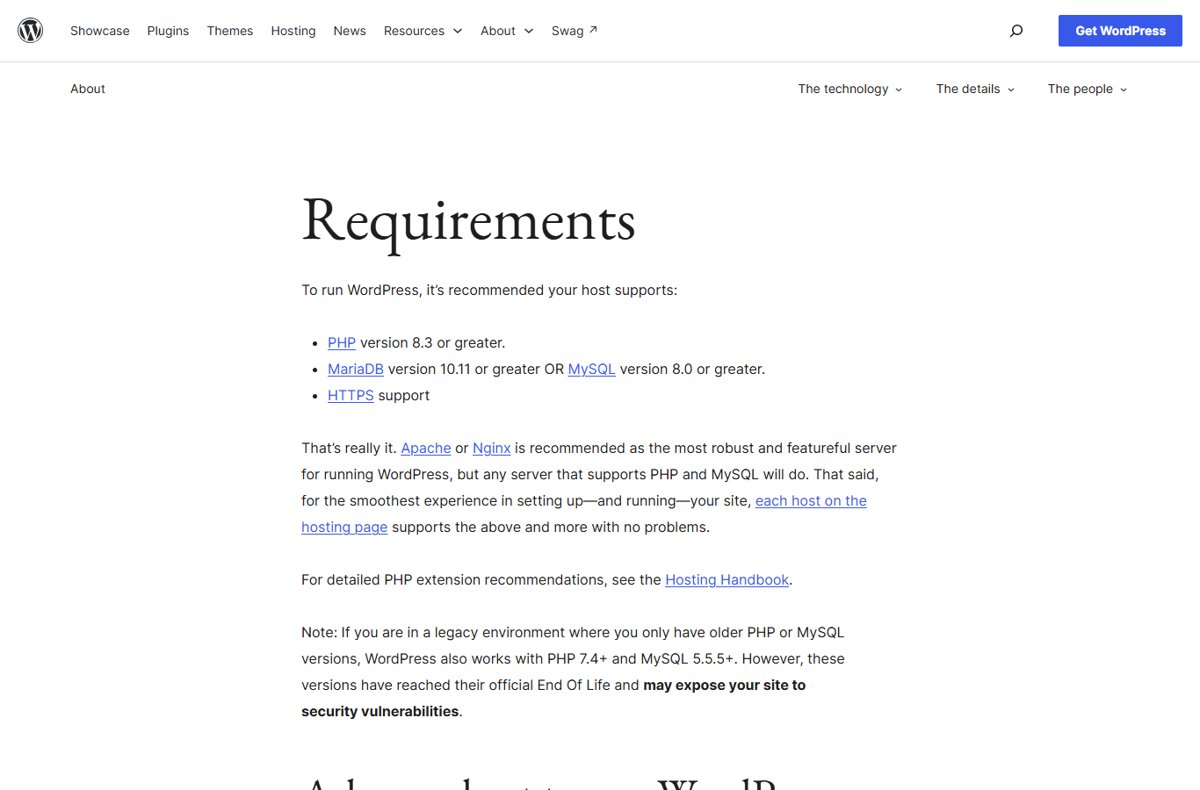Image resolution: width=1200 pixels, height=790 pixels.
Task: Expand The details submenu
Action: pos(975,89)
